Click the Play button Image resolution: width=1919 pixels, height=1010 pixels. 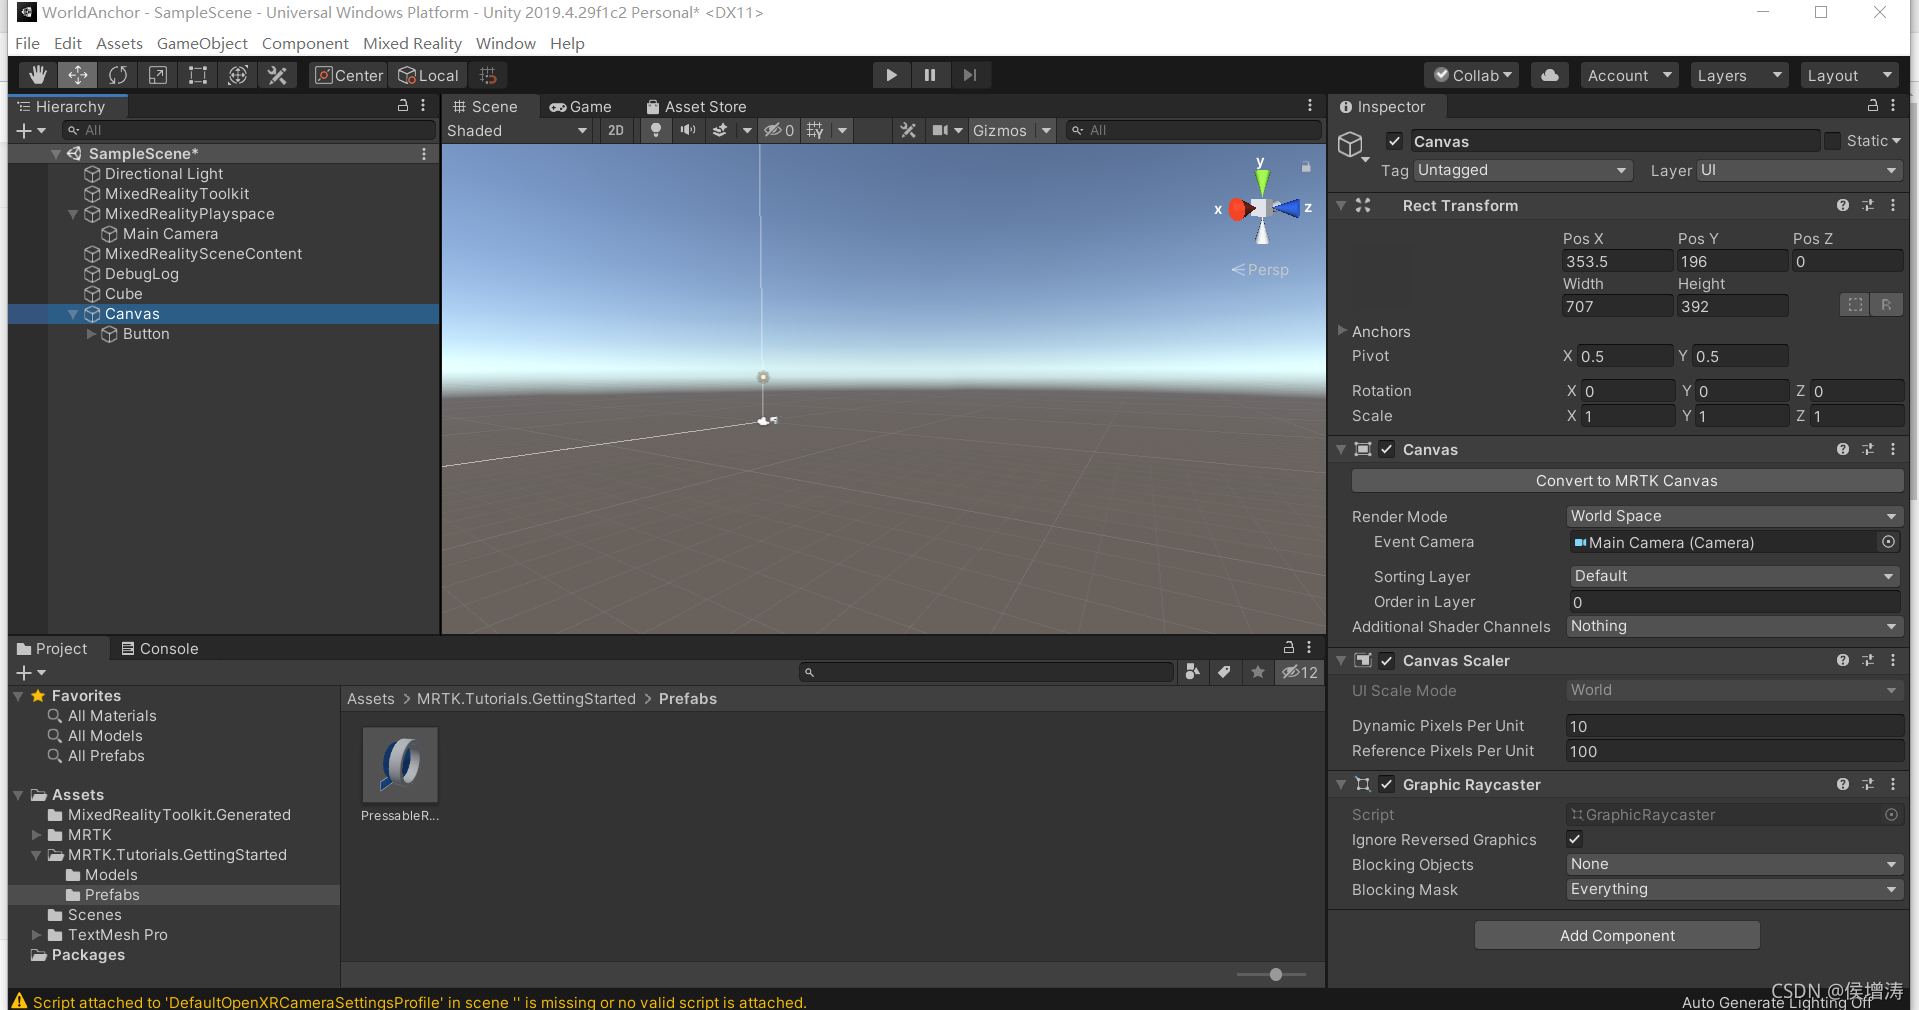click(891, 75)
